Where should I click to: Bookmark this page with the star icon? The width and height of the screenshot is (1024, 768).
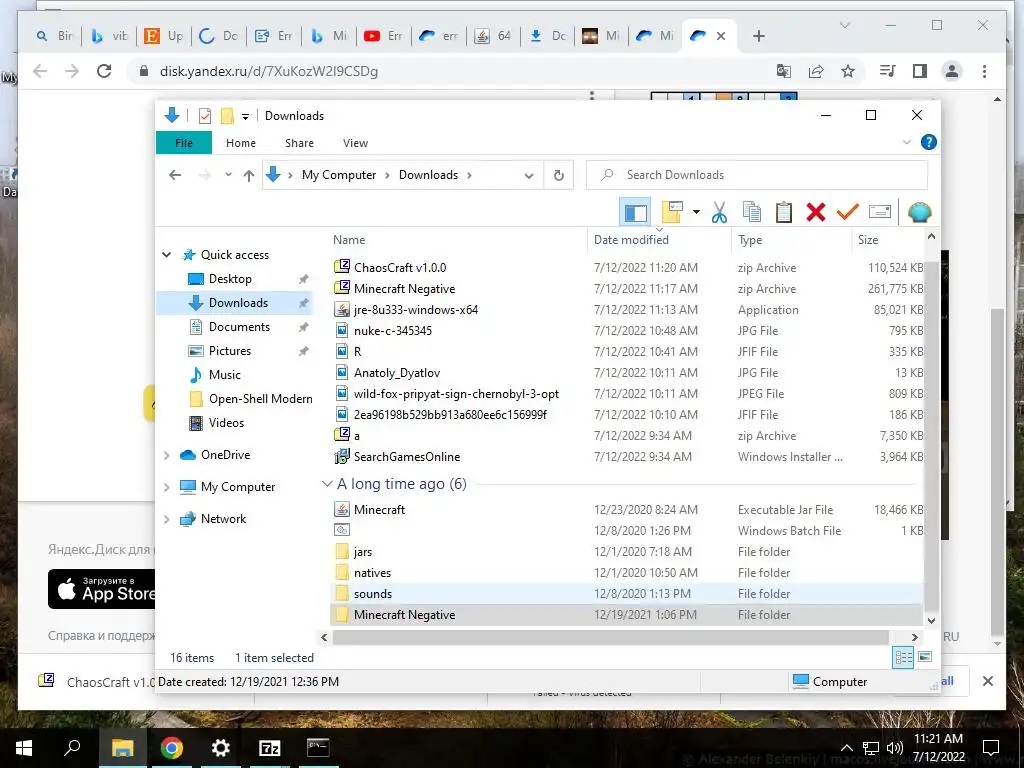[x=848, y=71]
